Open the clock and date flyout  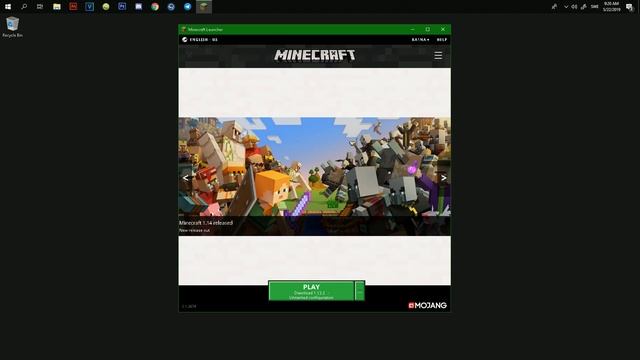click(611, 7)
